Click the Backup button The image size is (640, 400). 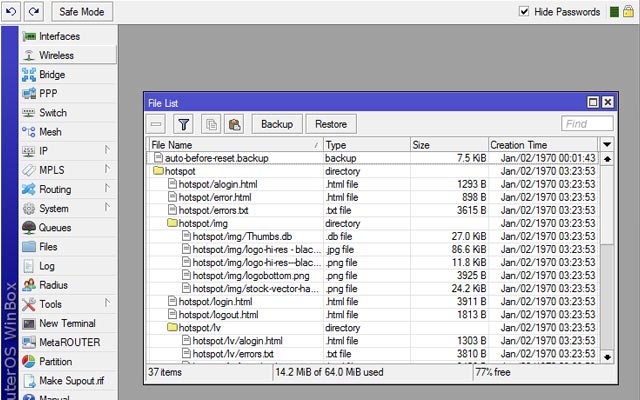click(277, 124)
